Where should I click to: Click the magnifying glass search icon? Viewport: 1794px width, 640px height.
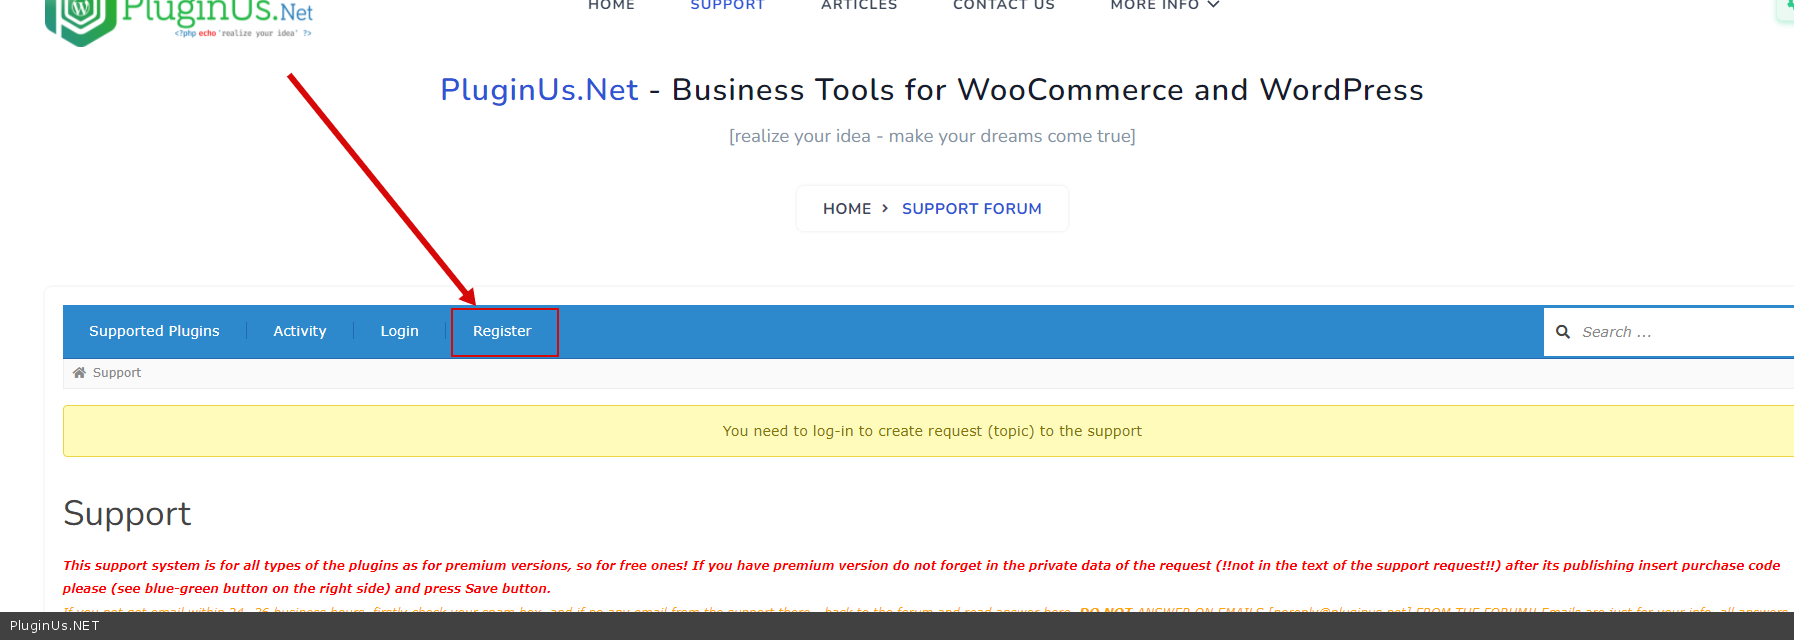(x=1563, y=332)
